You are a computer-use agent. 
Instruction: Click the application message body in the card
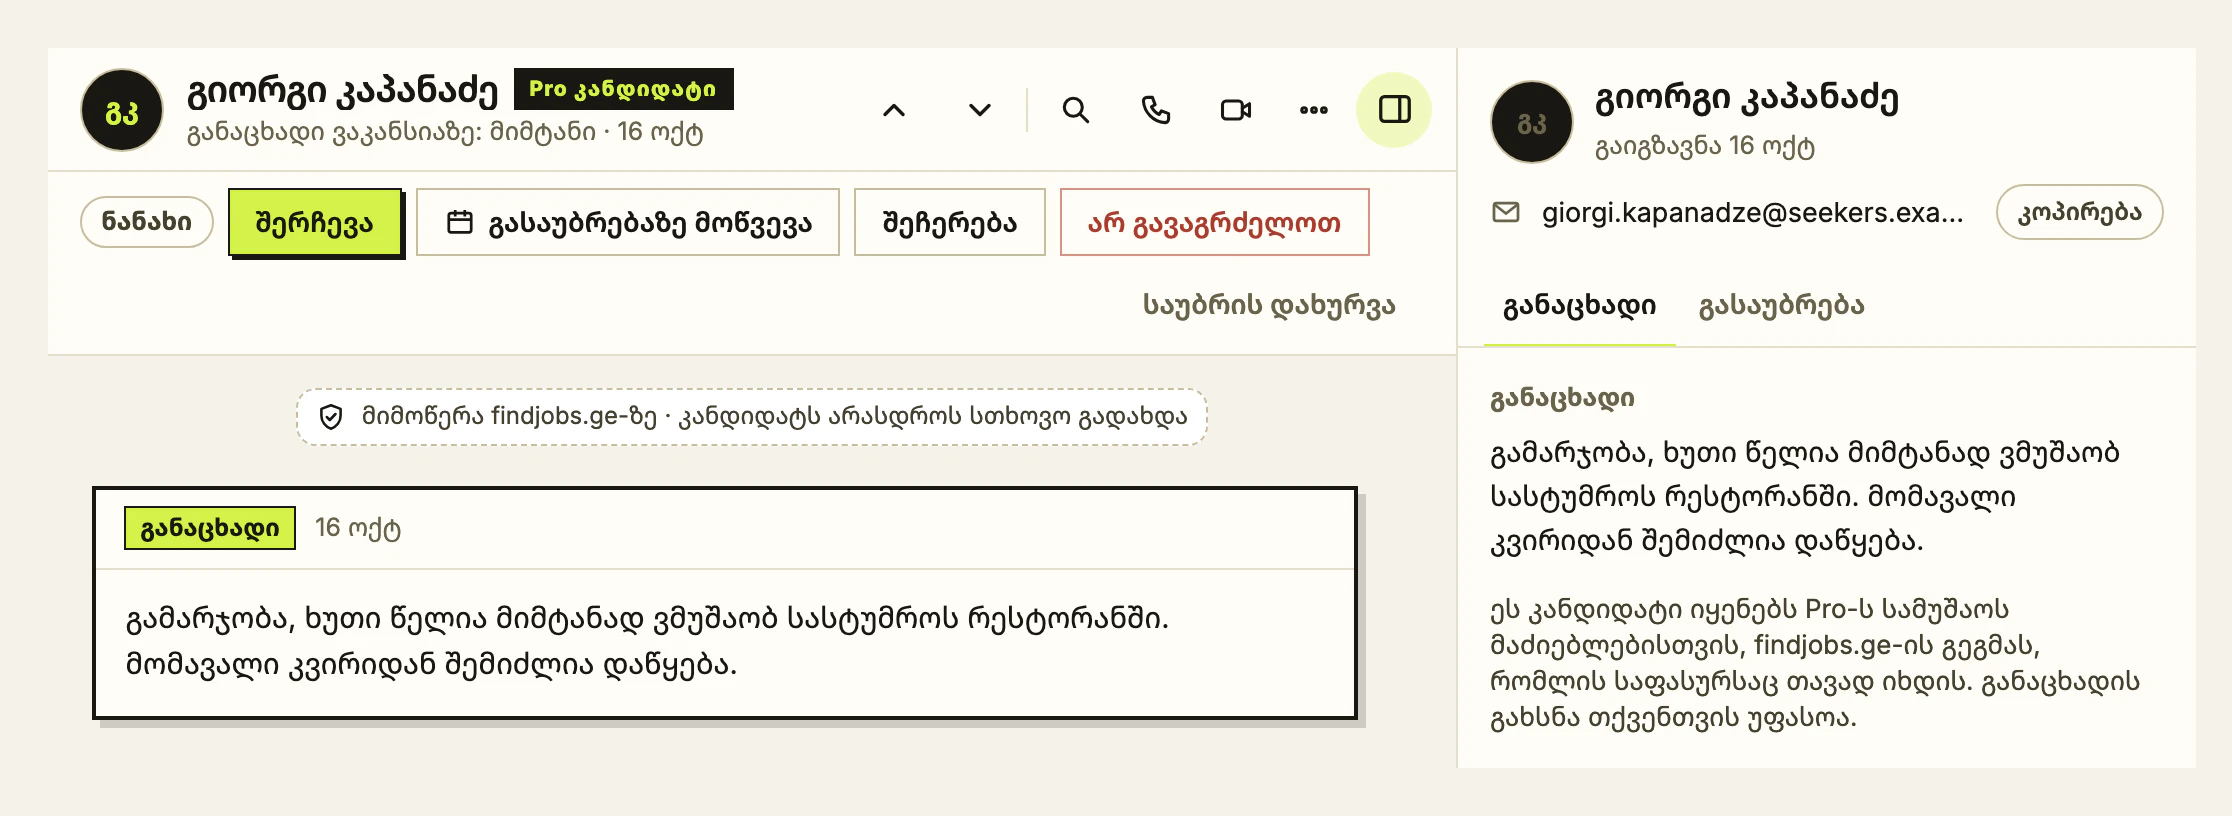(x=648, y=641)
